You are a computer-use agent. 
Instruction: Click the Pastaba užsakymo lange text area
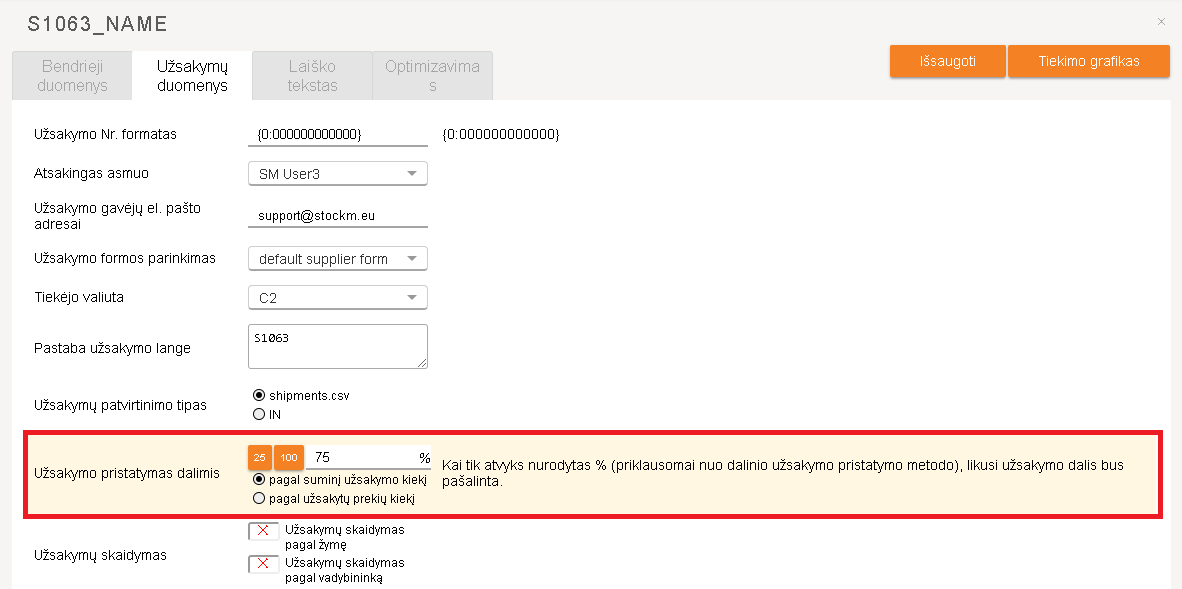click(x=337, y=346)
